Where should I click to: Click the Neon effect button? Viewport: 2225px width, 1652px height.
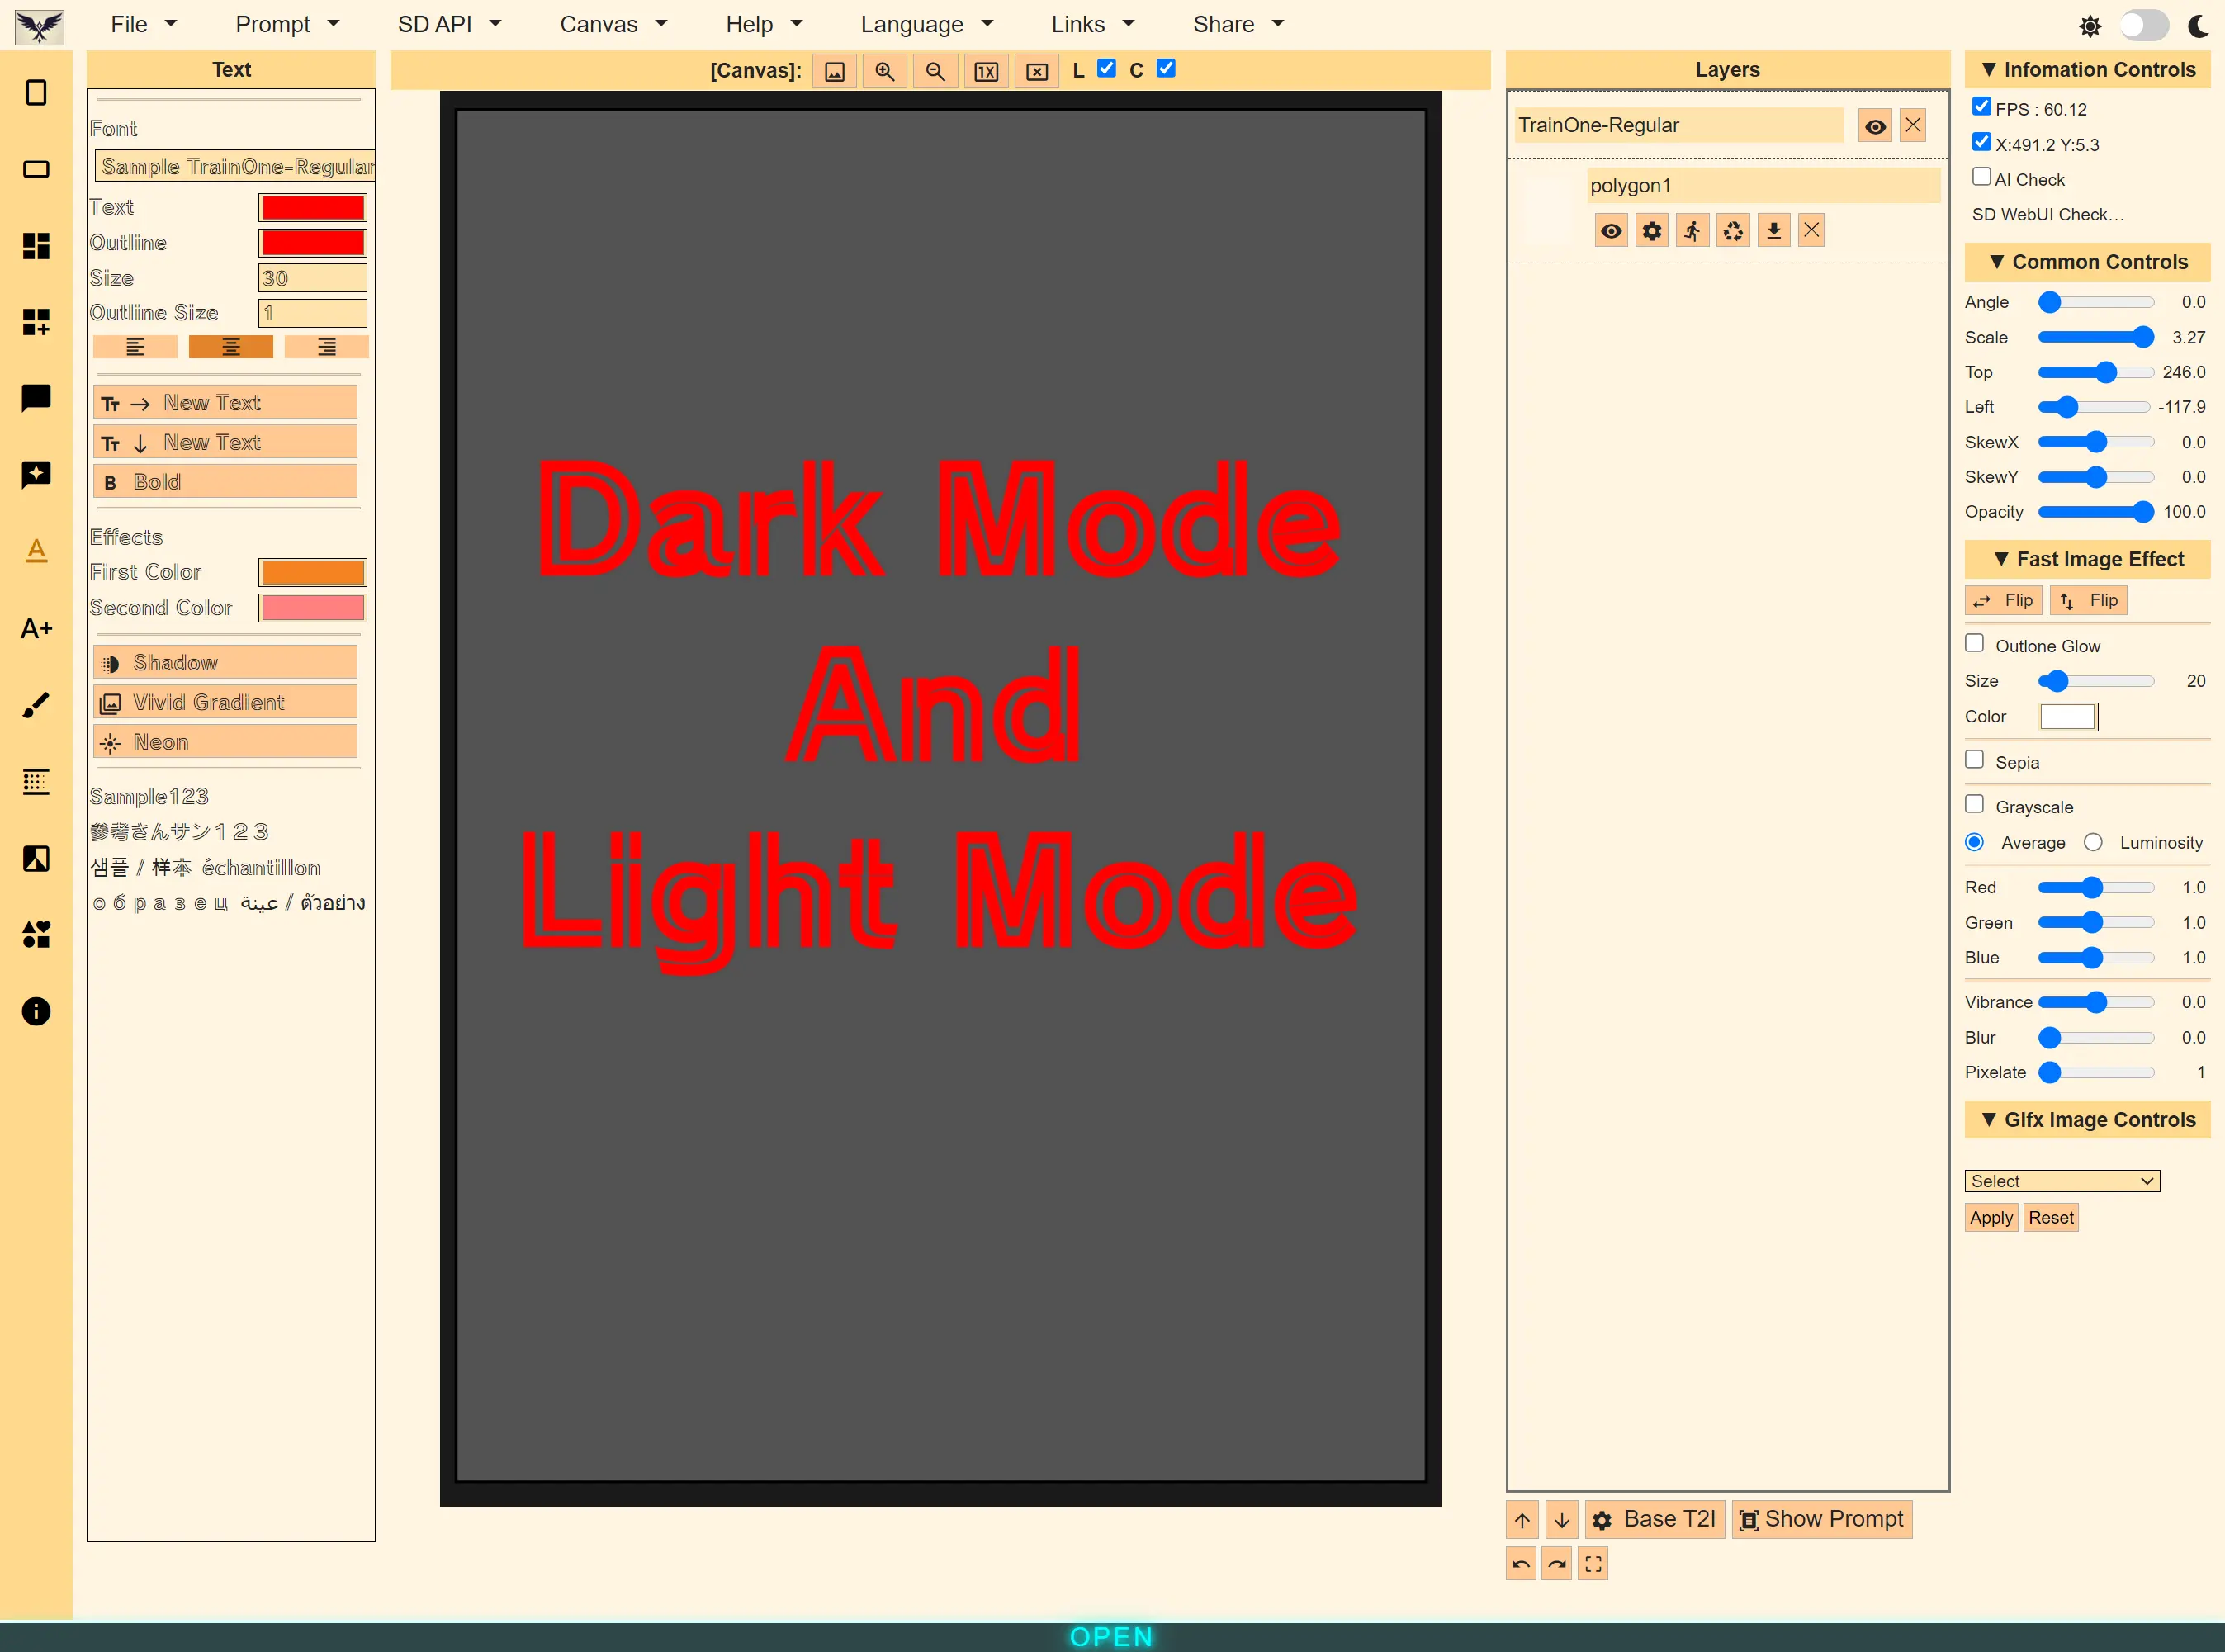point(225,742)
